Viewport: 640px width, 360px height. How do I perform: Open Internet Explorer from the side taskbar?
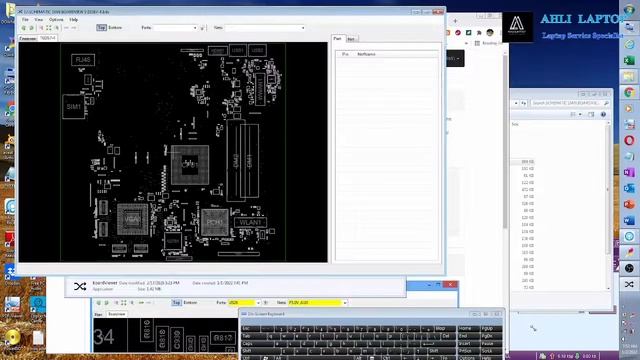pos(629,44)
